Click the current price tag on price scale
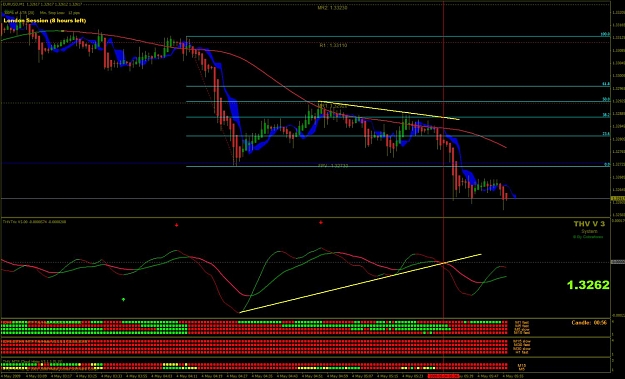The height and width of the screenshot is (379, 625). tap(617, 198)
